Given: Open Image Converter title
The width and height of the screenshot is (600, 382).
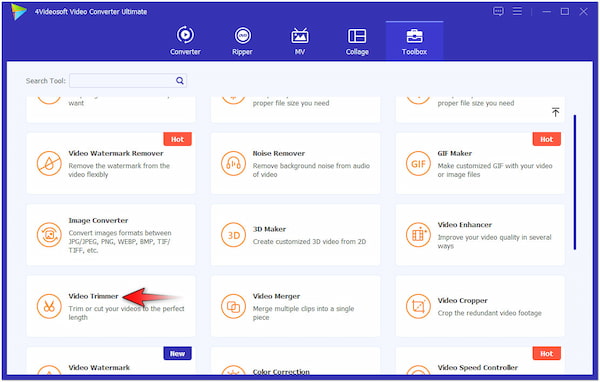Looking at the screenshot, I should [x=98, y=220].
